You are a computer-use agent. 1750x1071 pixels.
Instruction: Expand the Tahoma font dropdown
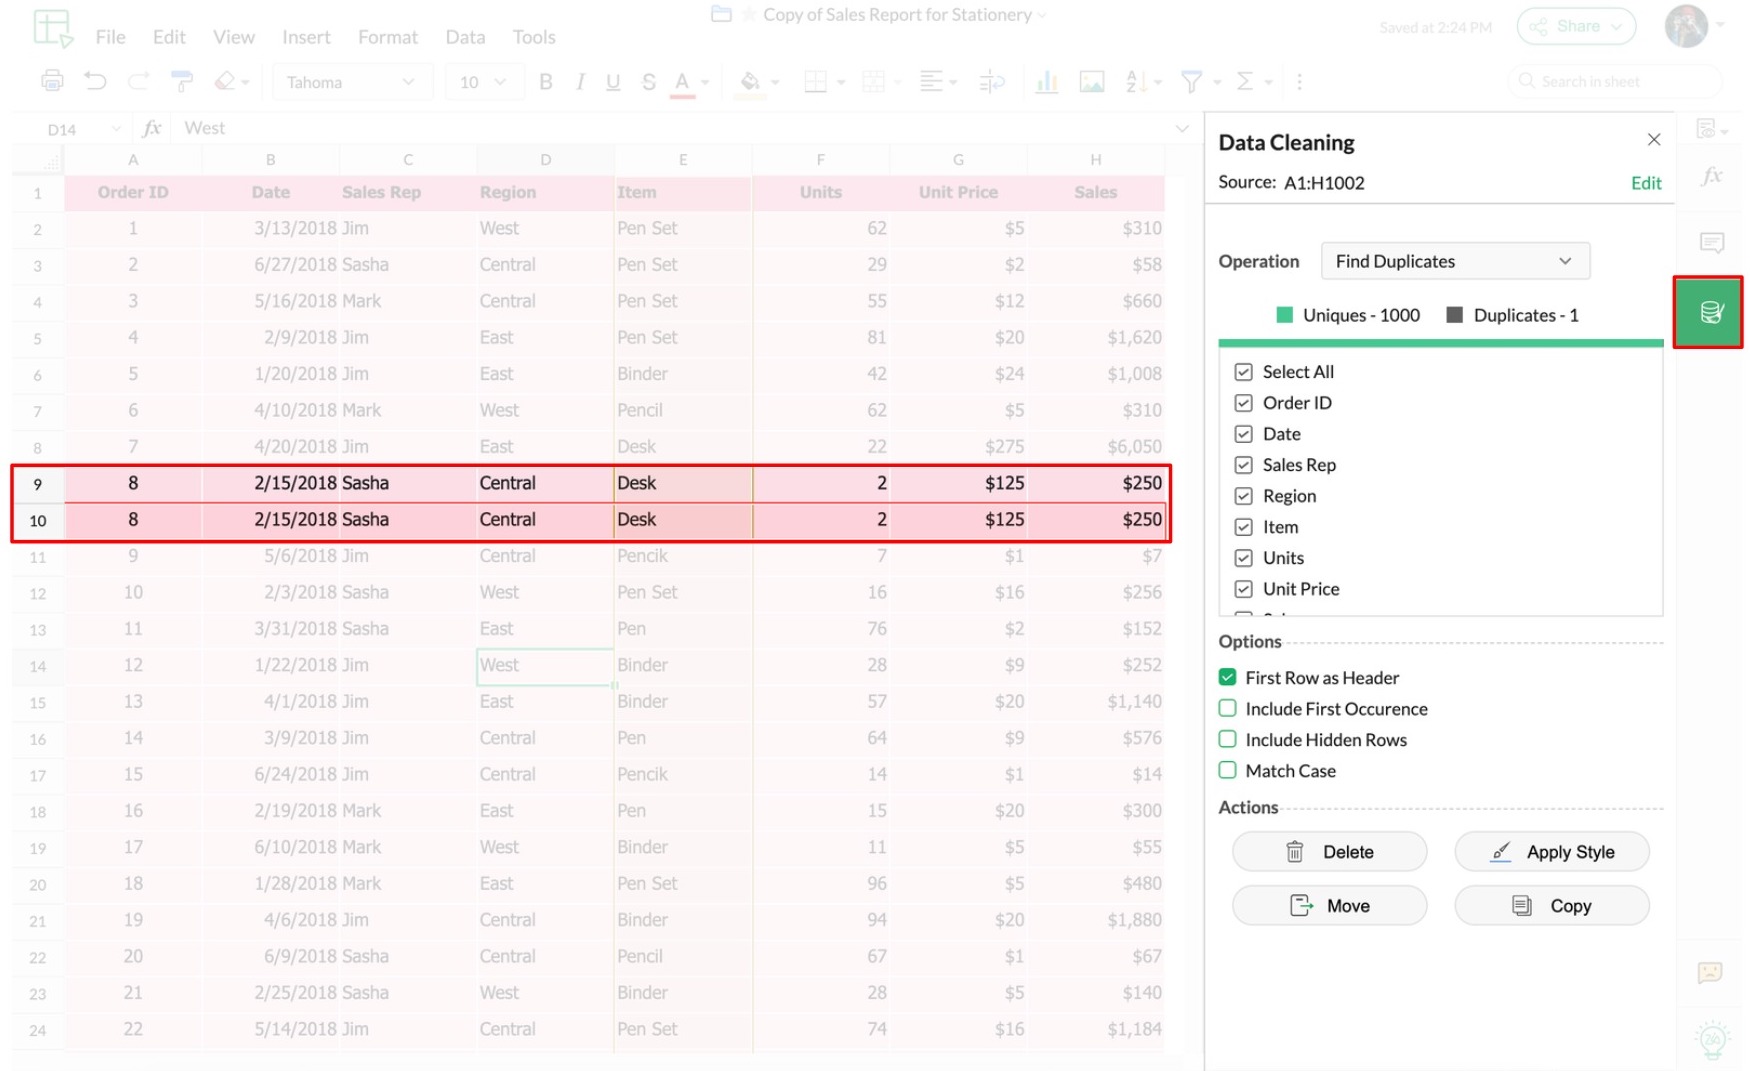(351, 82)
